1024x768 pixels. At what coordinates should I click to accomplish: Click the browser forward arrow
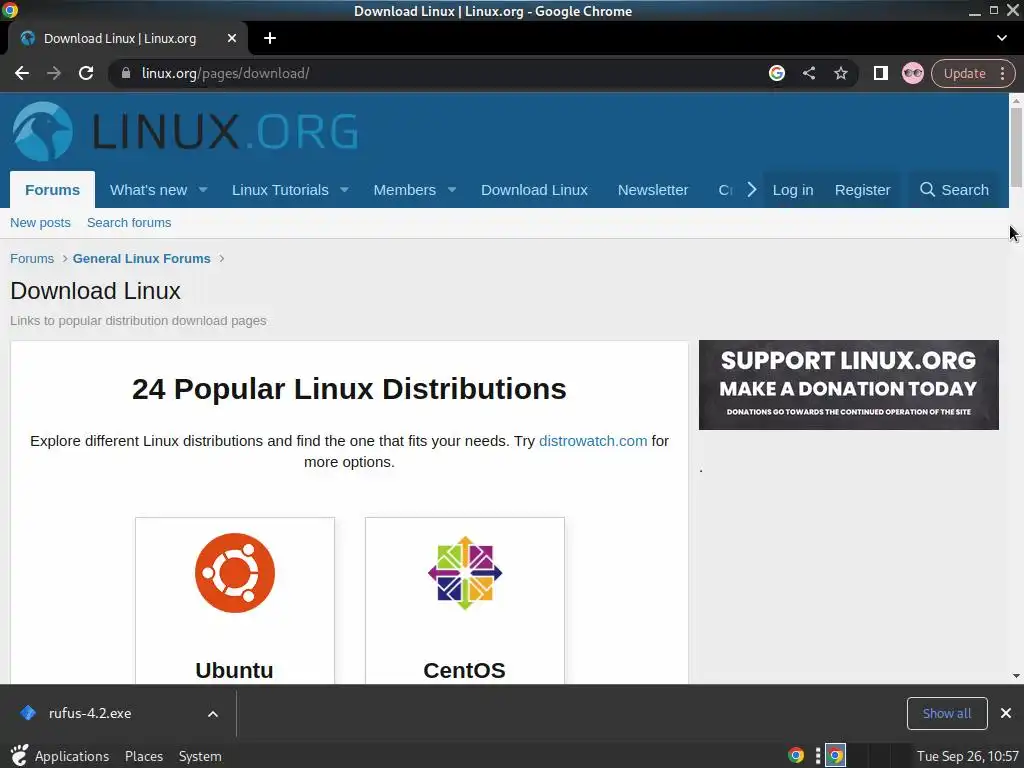[x=54, y=73]
